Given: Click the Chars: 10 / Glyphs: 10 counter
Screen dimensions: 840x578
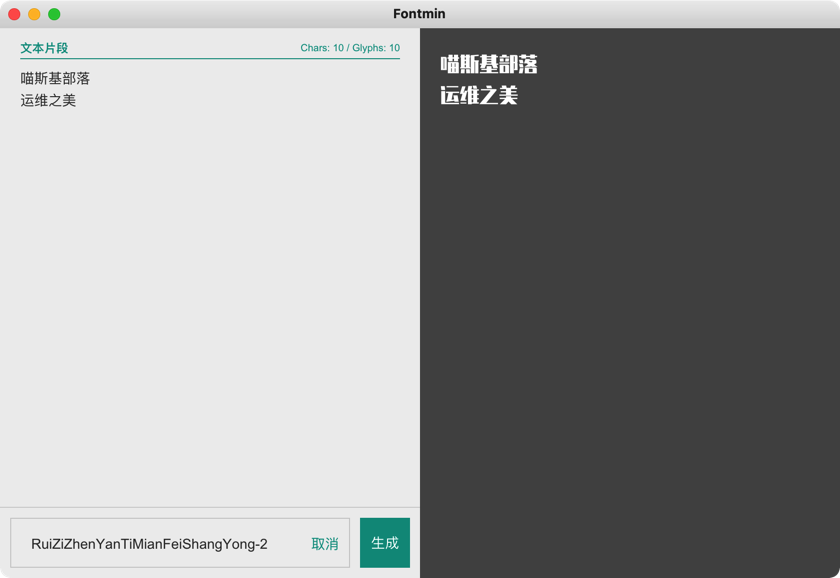Looking at the screenshot, I should (350, 48).
